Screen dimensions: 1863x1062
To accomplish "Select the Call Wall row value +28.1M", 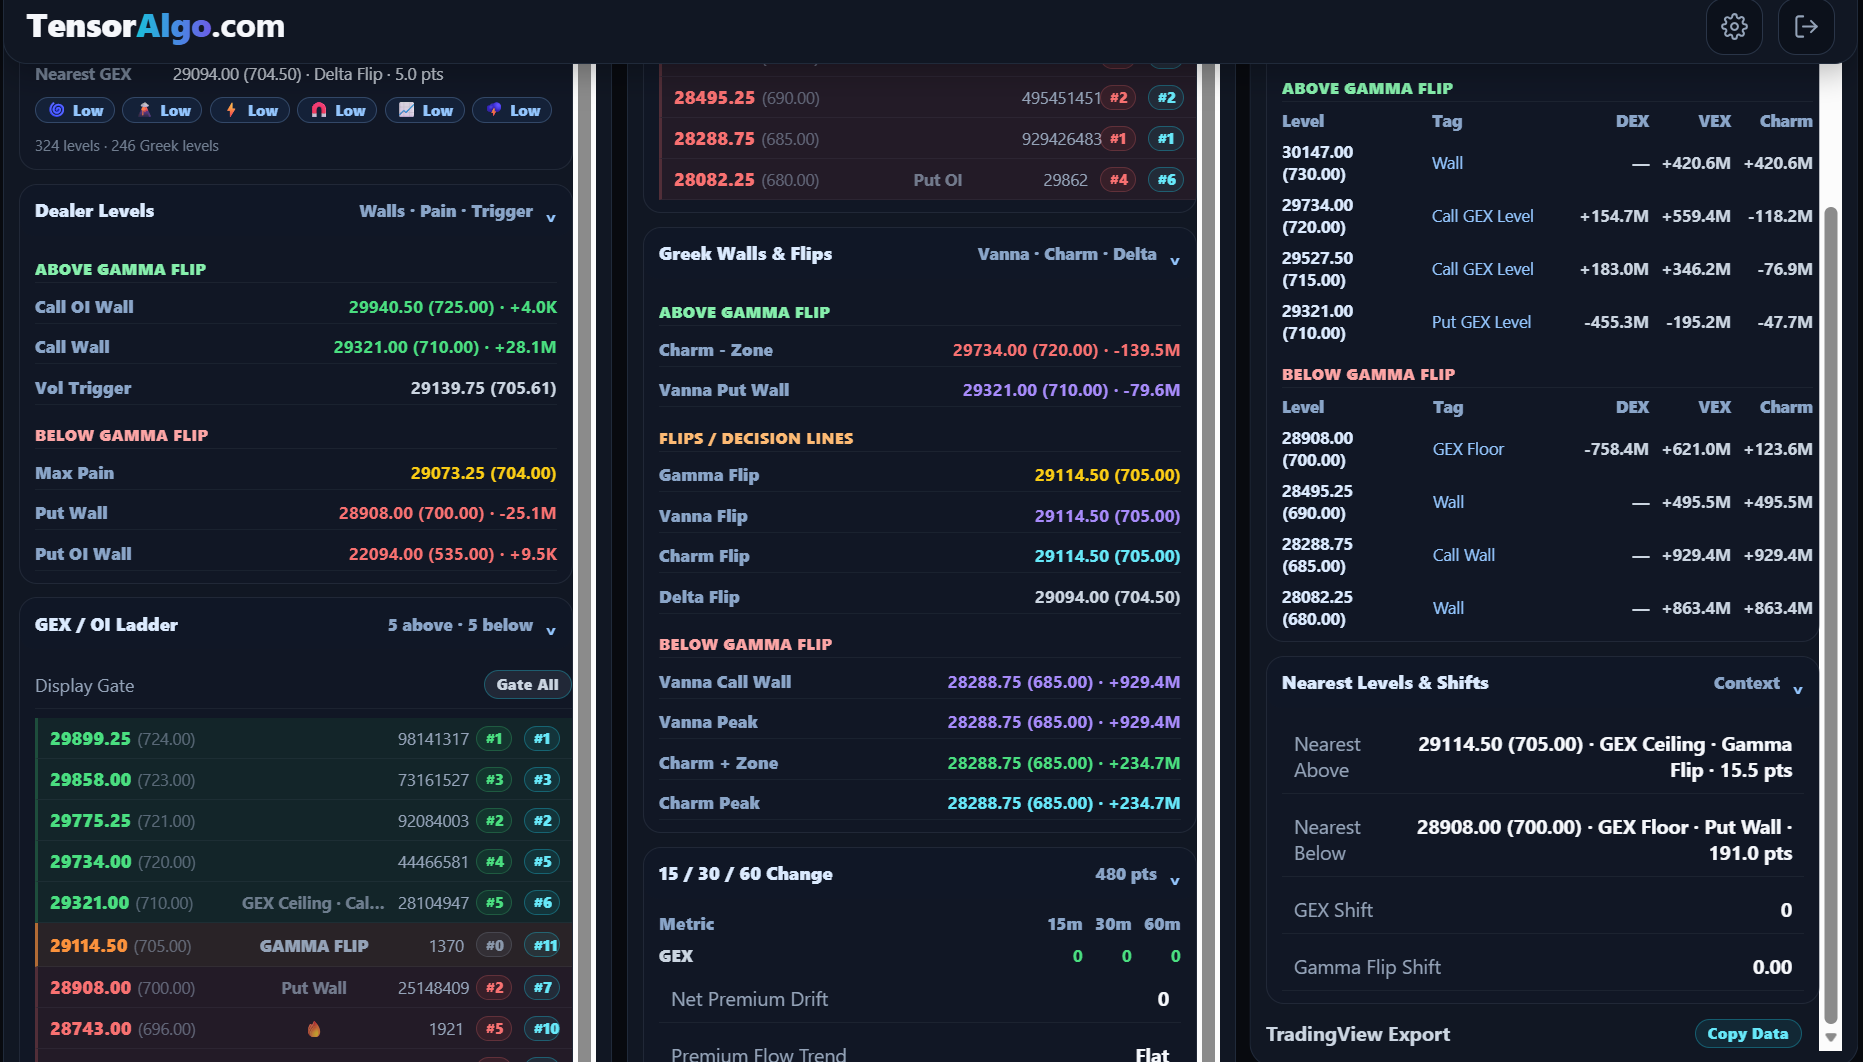I will point(445,347).
